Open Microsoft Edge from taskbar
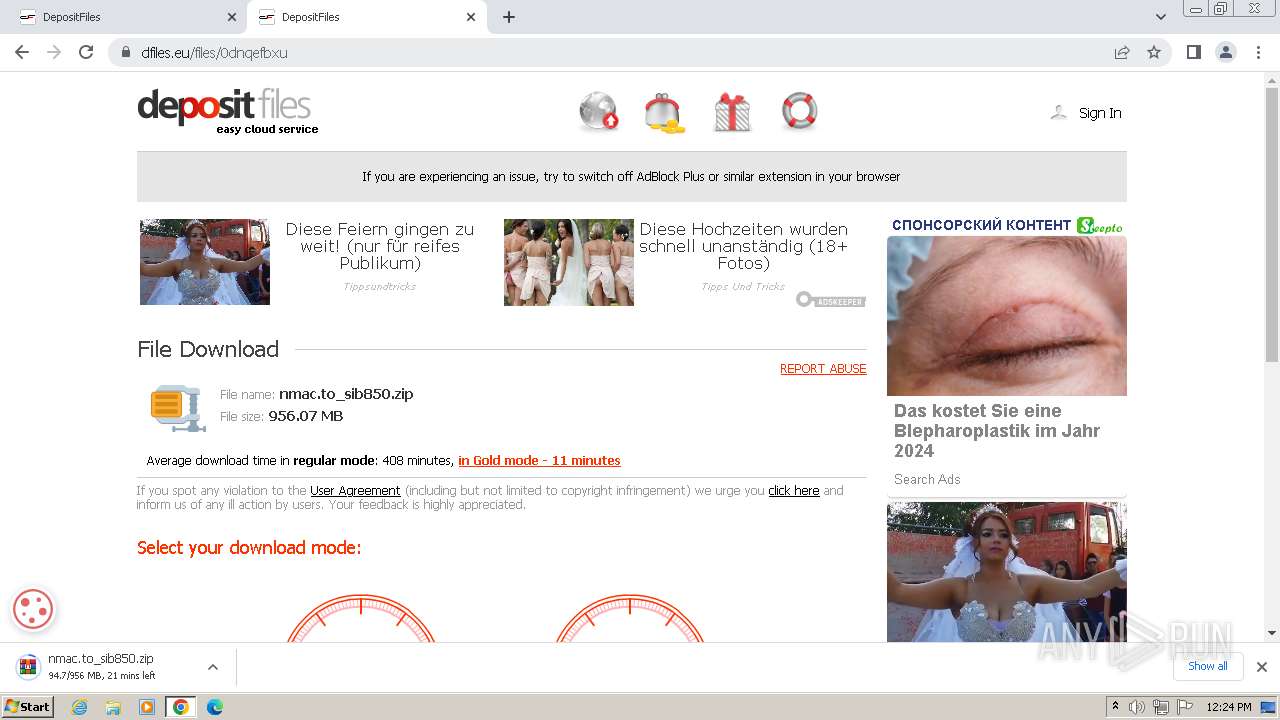This screenshot has width=1280, height=720. point(214,707)
